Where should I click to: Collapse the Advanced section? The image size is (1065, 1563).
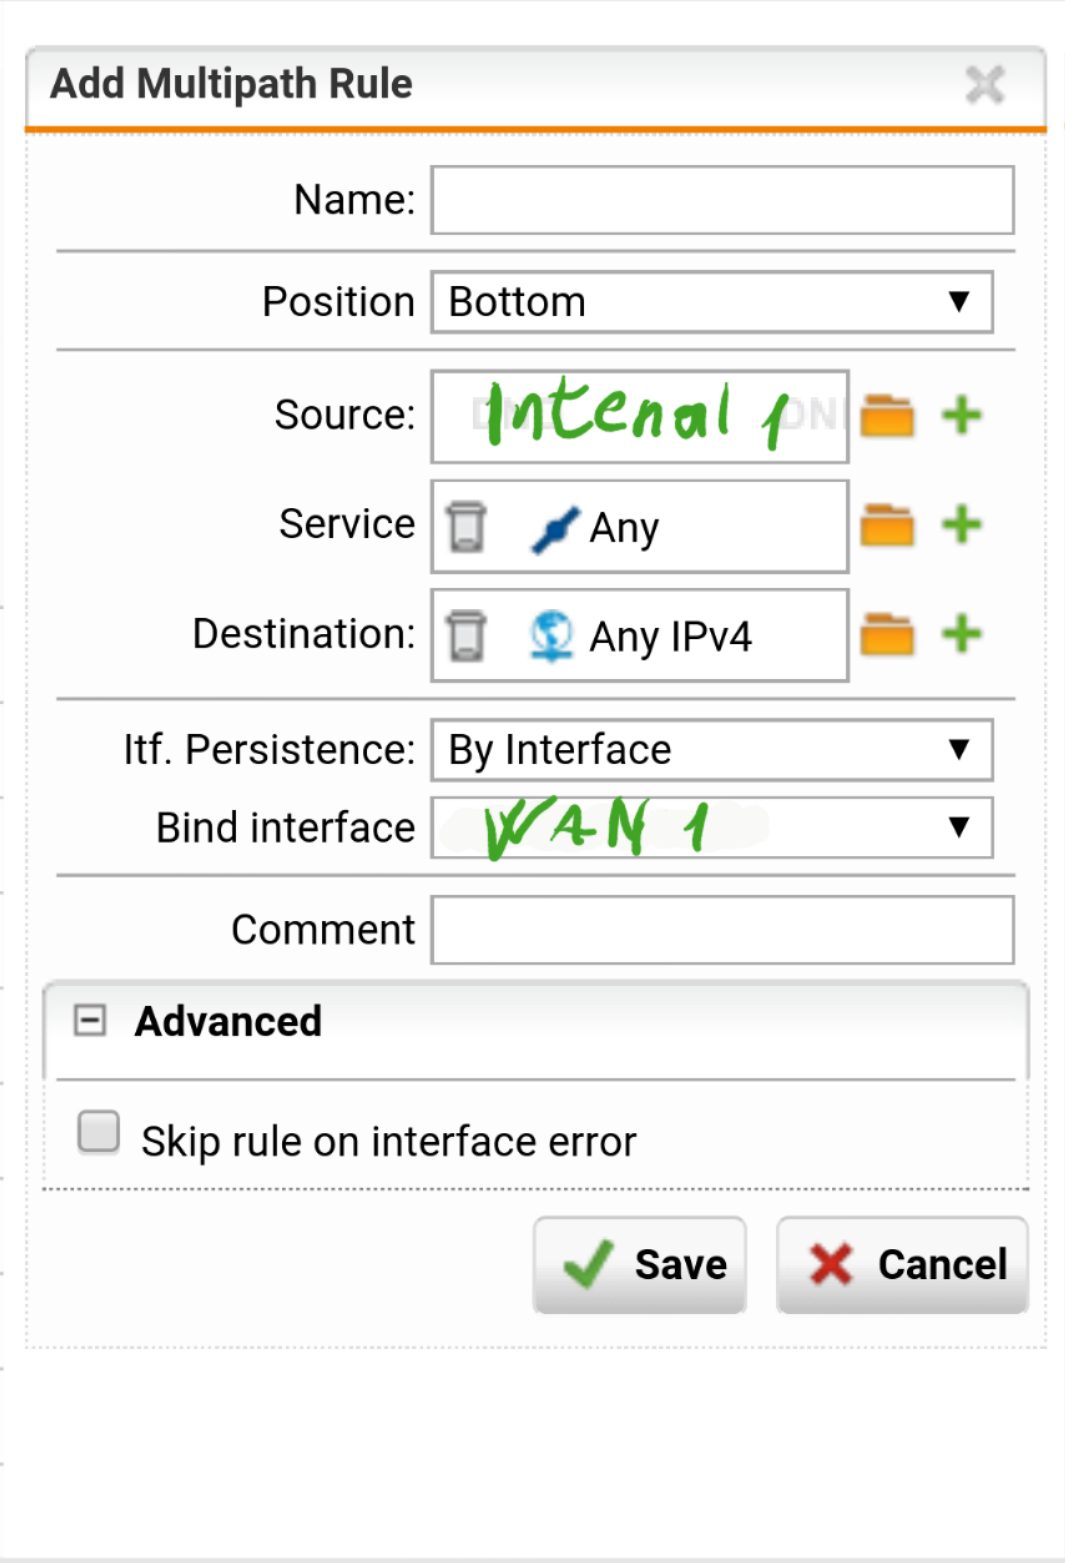90,1021
